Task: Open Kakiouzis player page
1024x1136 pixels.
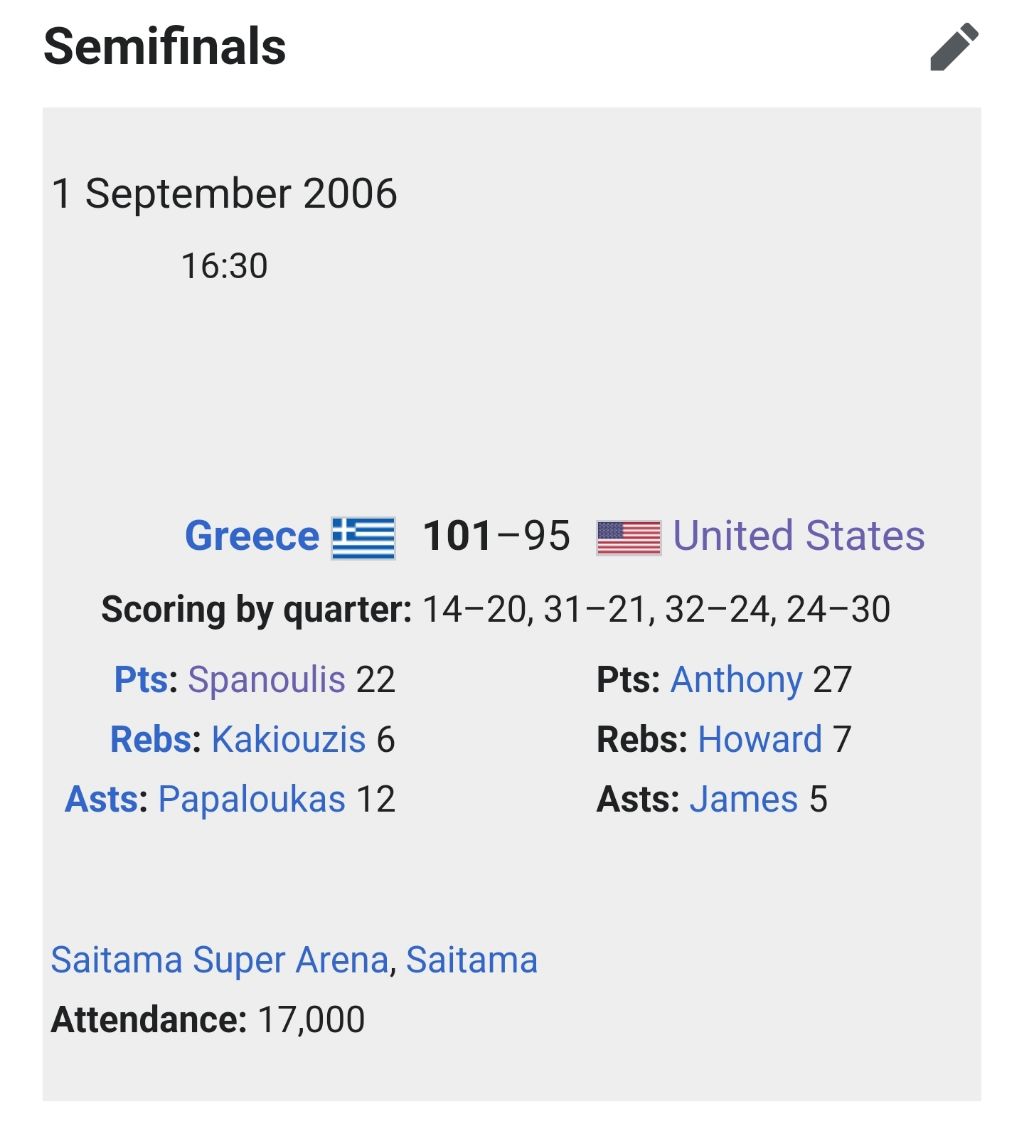Action: click(288, 740)
